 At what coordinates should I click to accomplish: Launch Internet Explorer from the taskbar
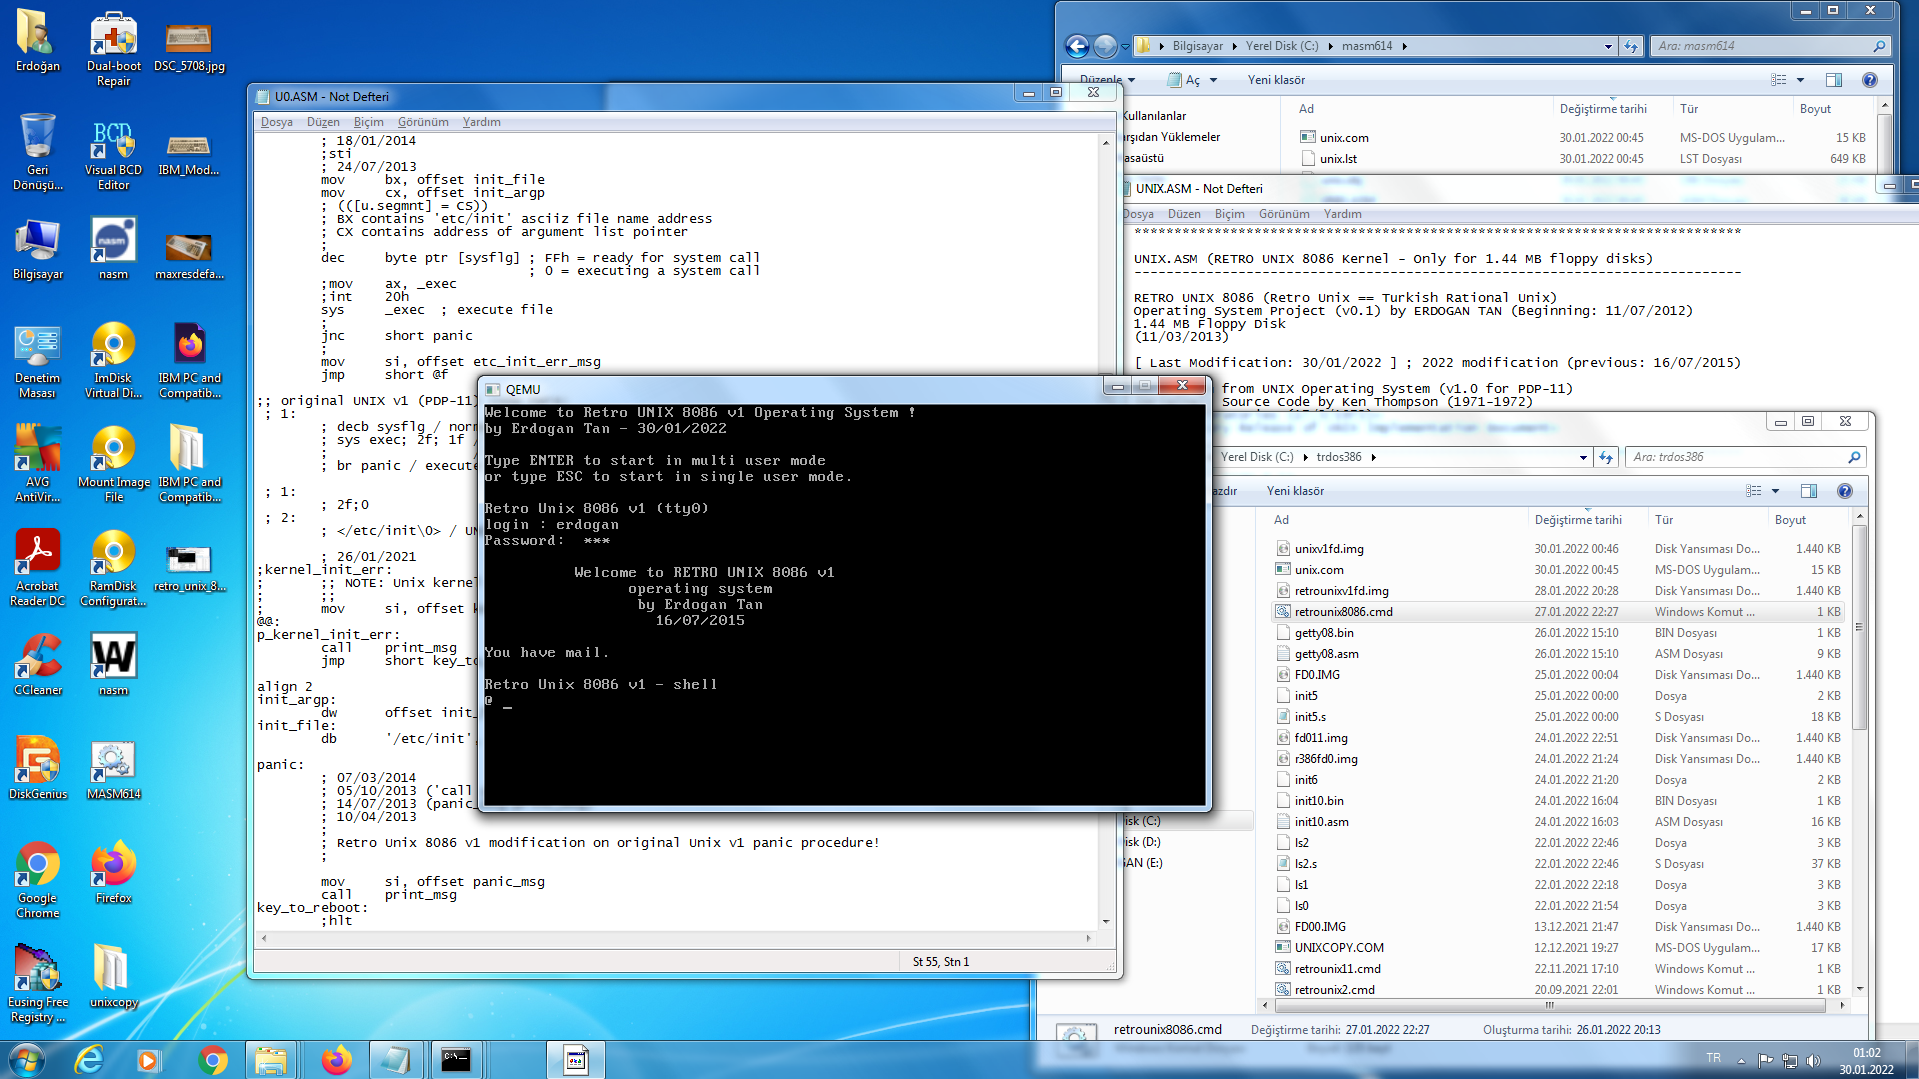pos(89,1059)
